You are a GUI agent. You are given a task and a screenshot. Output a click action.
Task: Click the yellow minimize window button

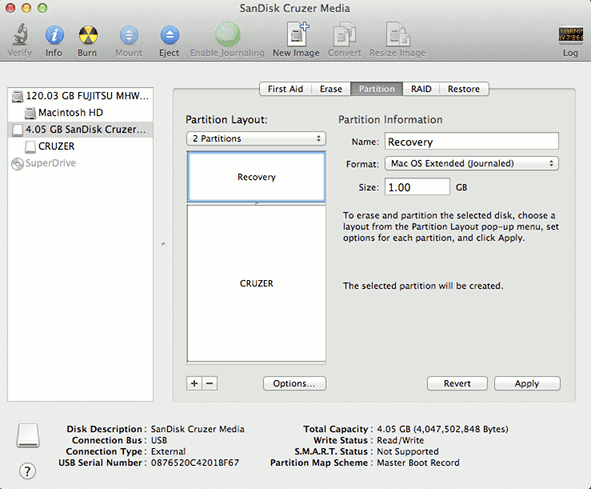tap(26, 8)
